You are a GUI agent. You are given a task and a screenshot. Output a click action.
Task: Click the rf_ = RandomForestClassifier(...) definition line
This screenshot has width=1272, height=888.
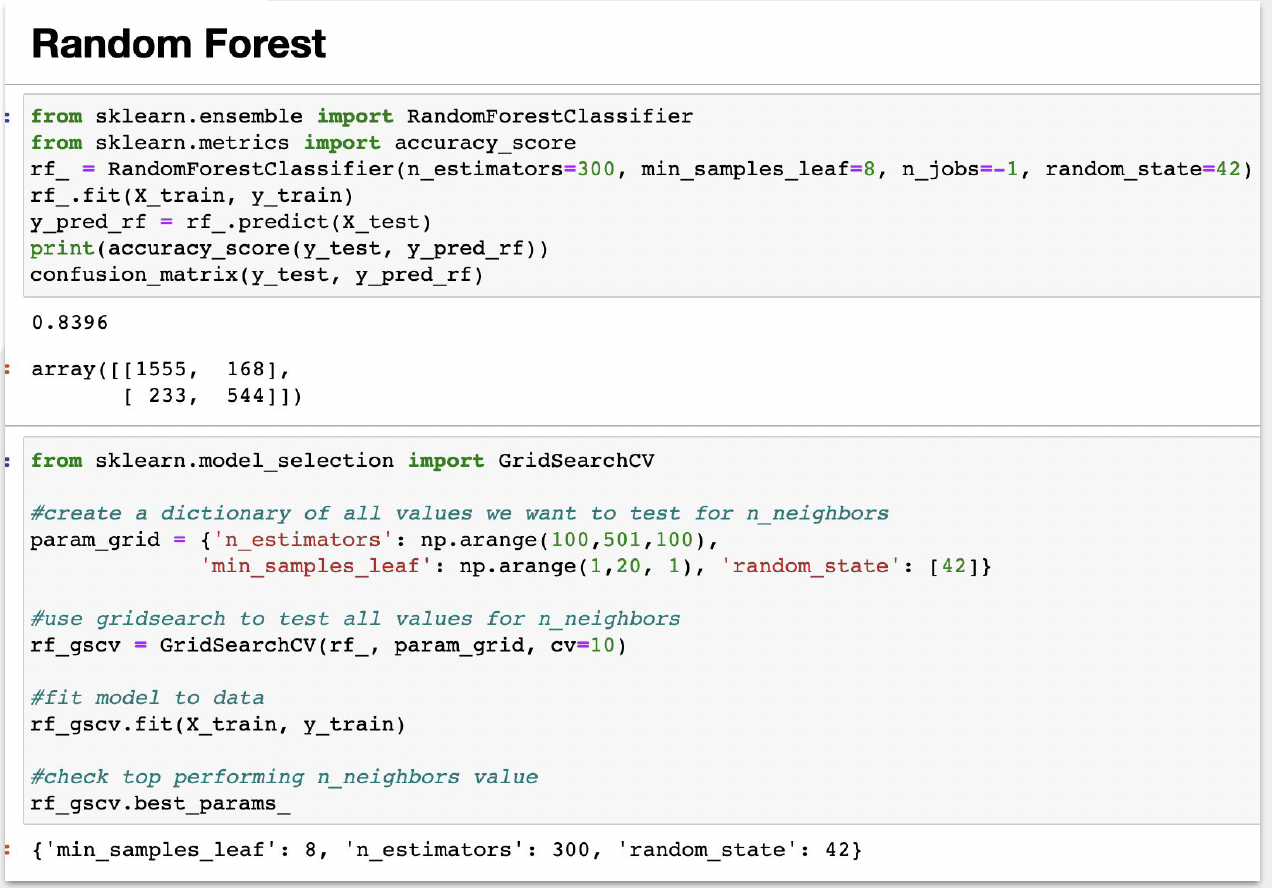[x=641, y=169]
